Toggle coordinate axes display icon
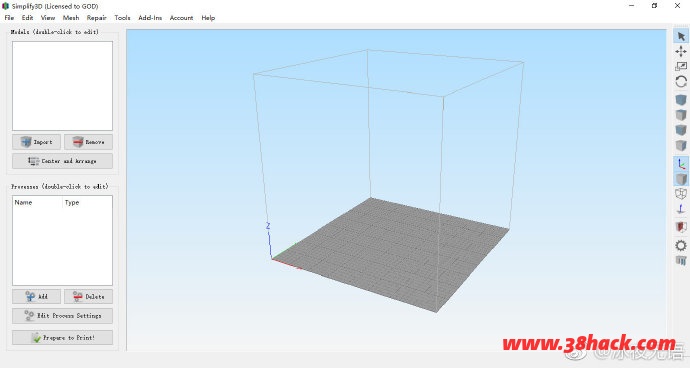Screen dimensions: 690x368 tap(681, 164)
